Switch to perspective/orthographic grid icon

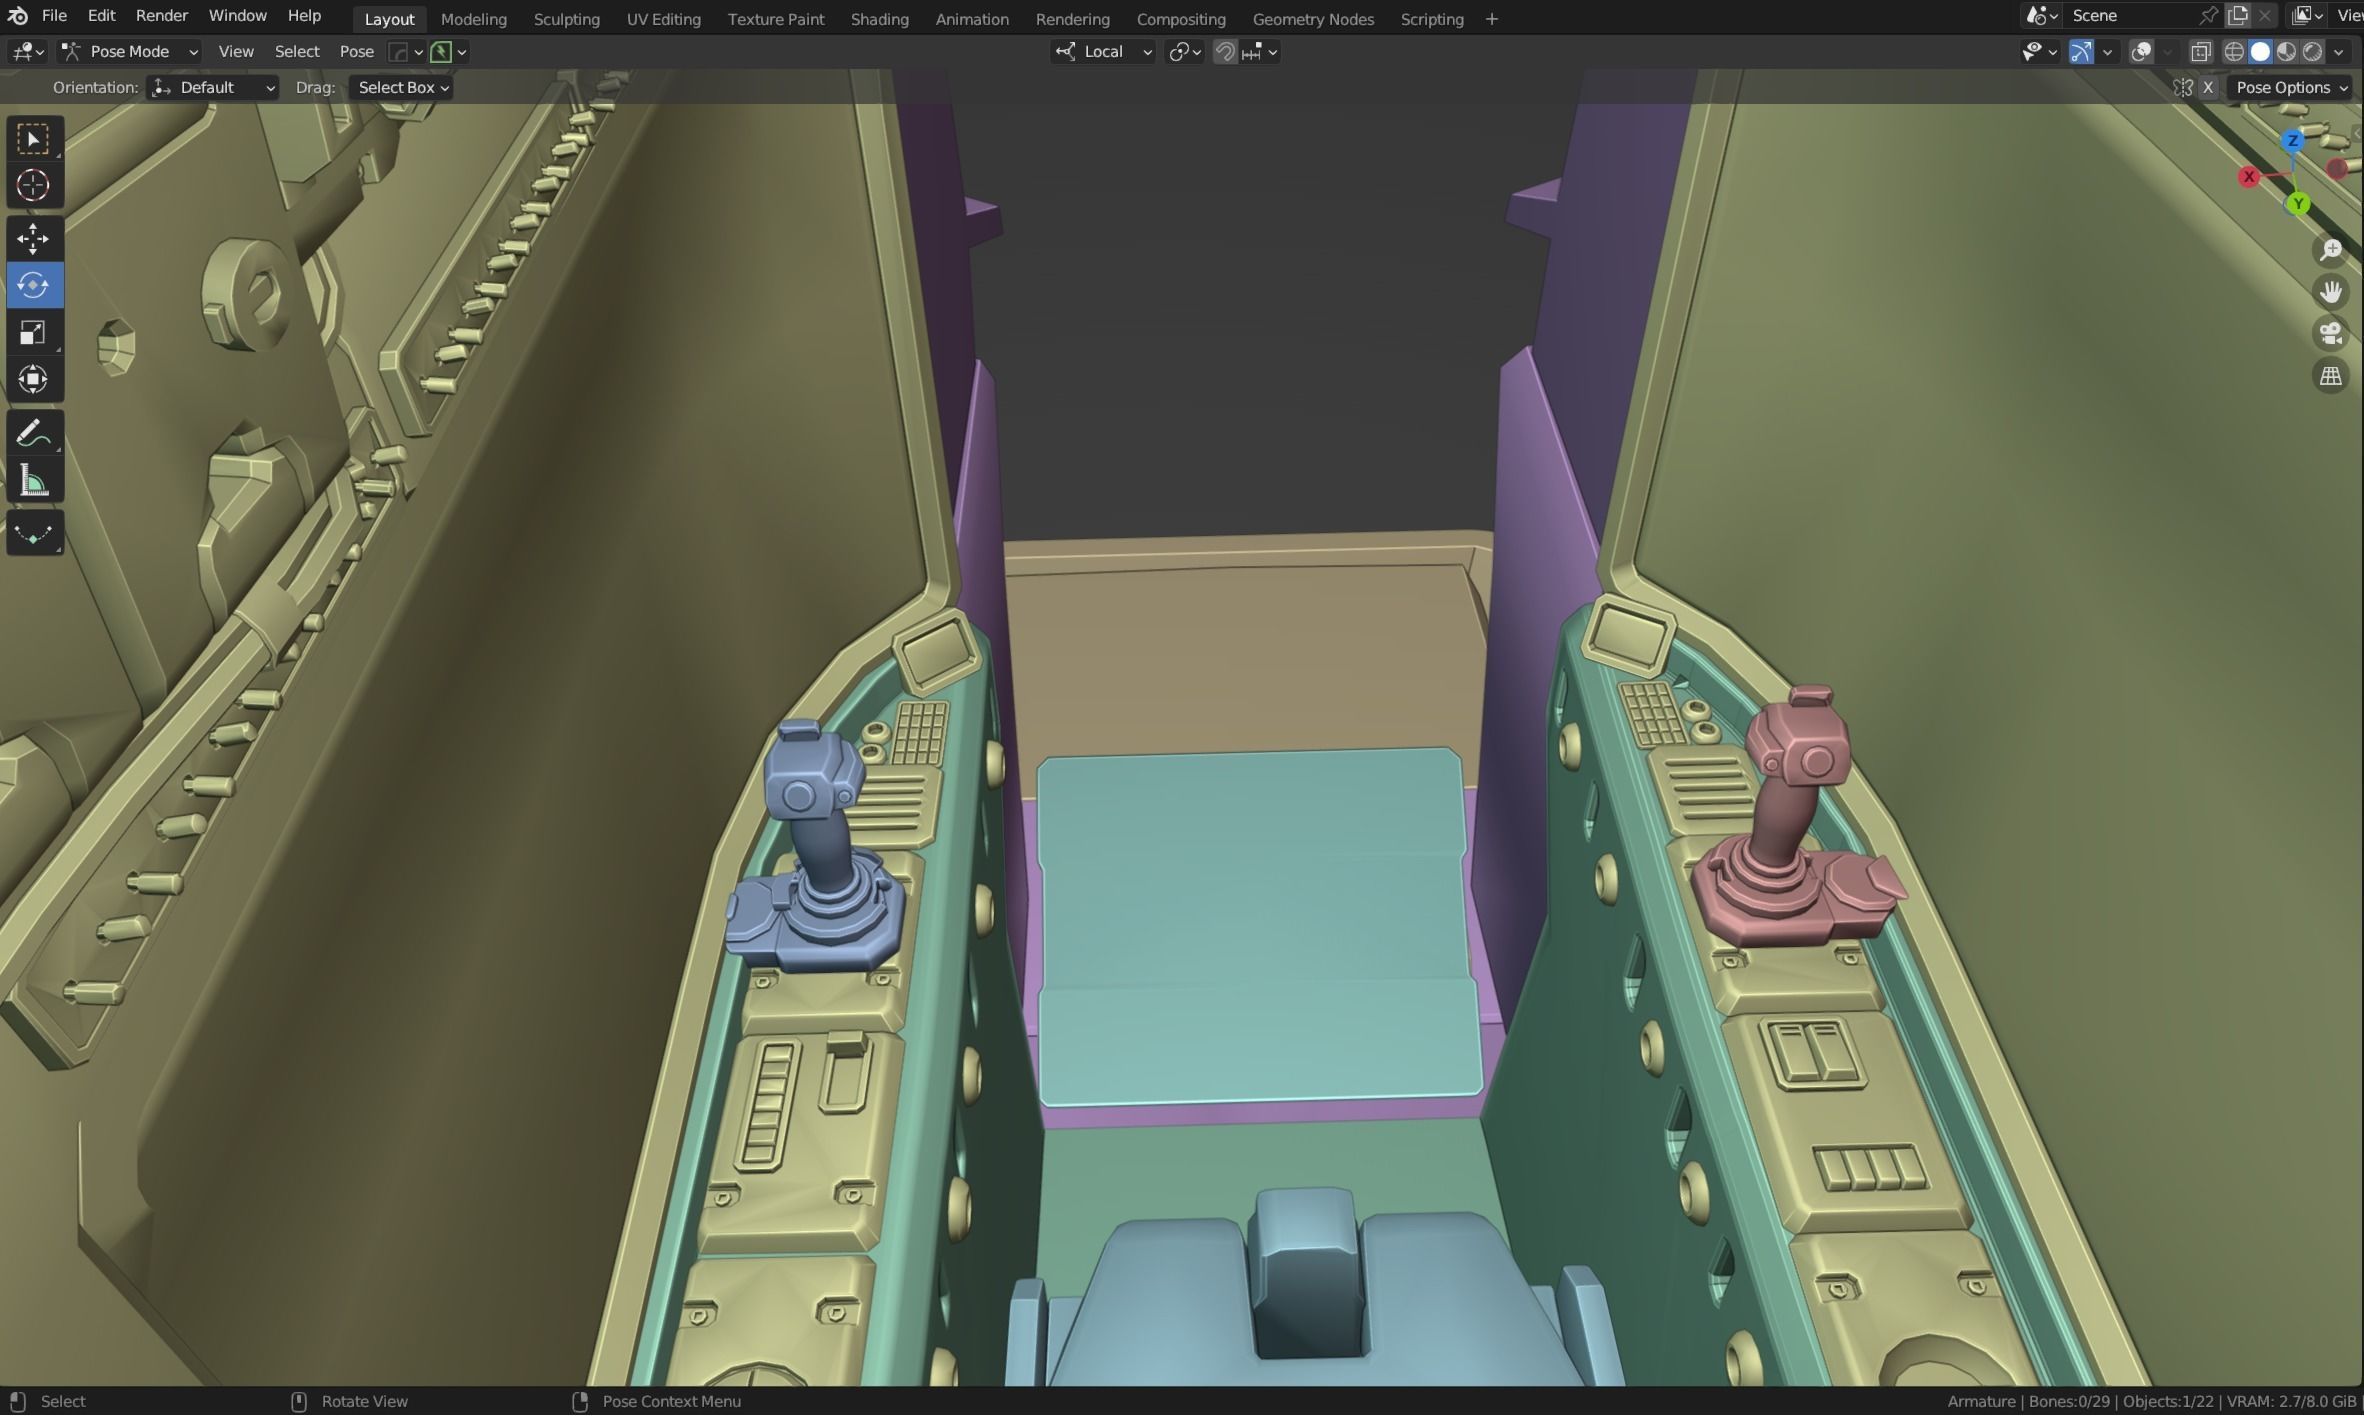(x=2331, y=376)
